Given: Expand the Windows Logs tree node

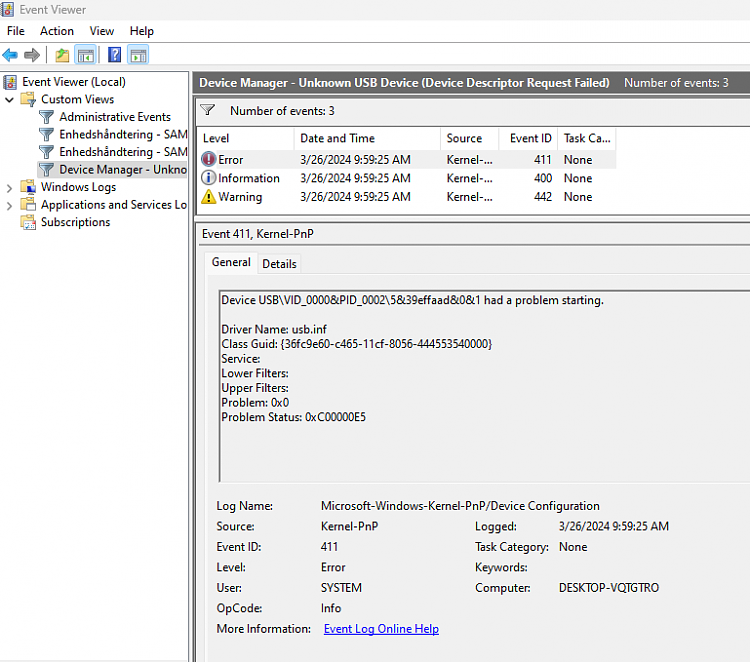Looking at the screenshot, I should [x=9, y=188].
